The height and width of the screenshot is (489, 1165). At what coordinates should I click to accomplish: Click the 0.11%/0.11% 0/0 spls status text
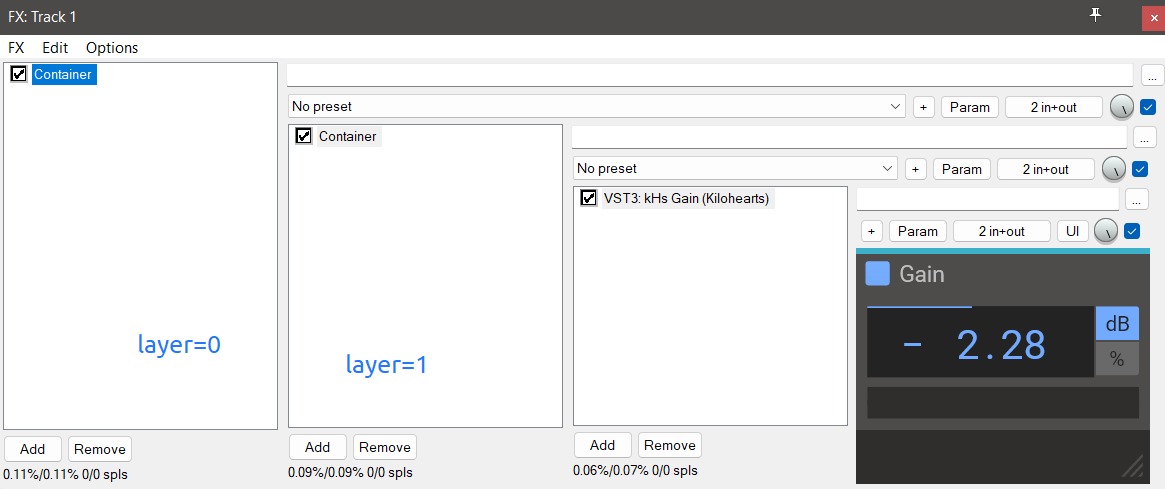point(65,473)
